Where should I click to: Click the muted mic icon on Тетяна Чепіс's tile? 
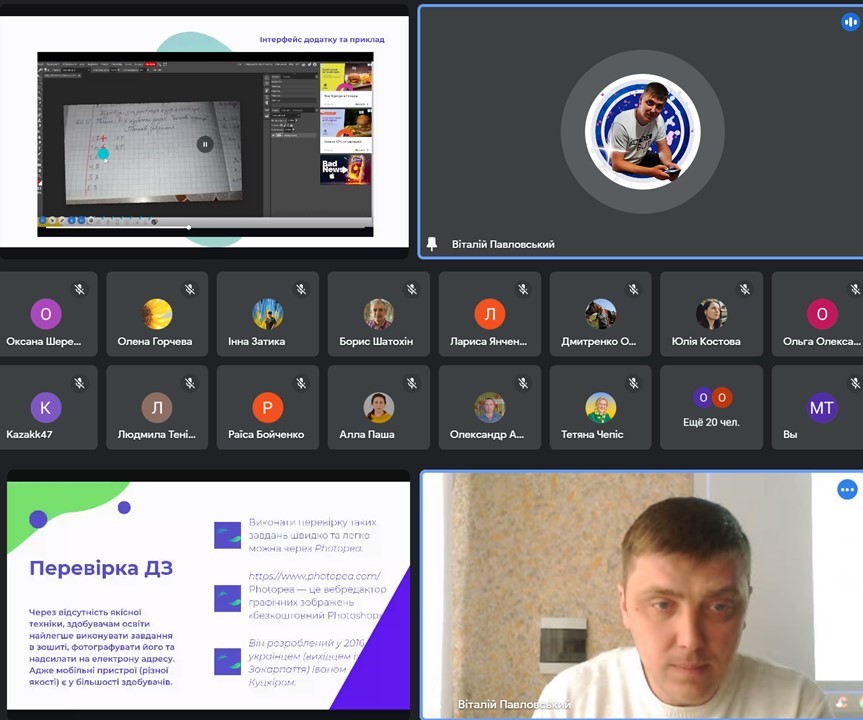click(x=633, y=383)
